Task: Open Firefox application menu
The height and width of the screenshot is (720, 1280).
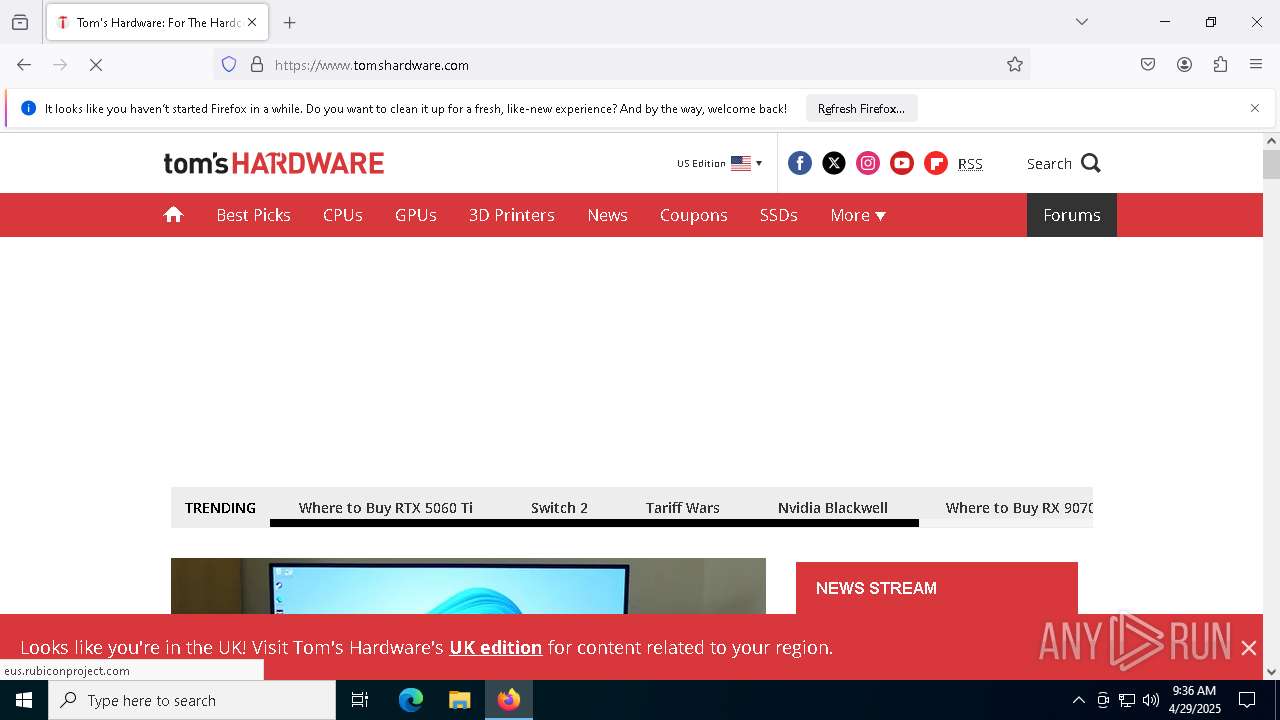Action: (1256, 65)
